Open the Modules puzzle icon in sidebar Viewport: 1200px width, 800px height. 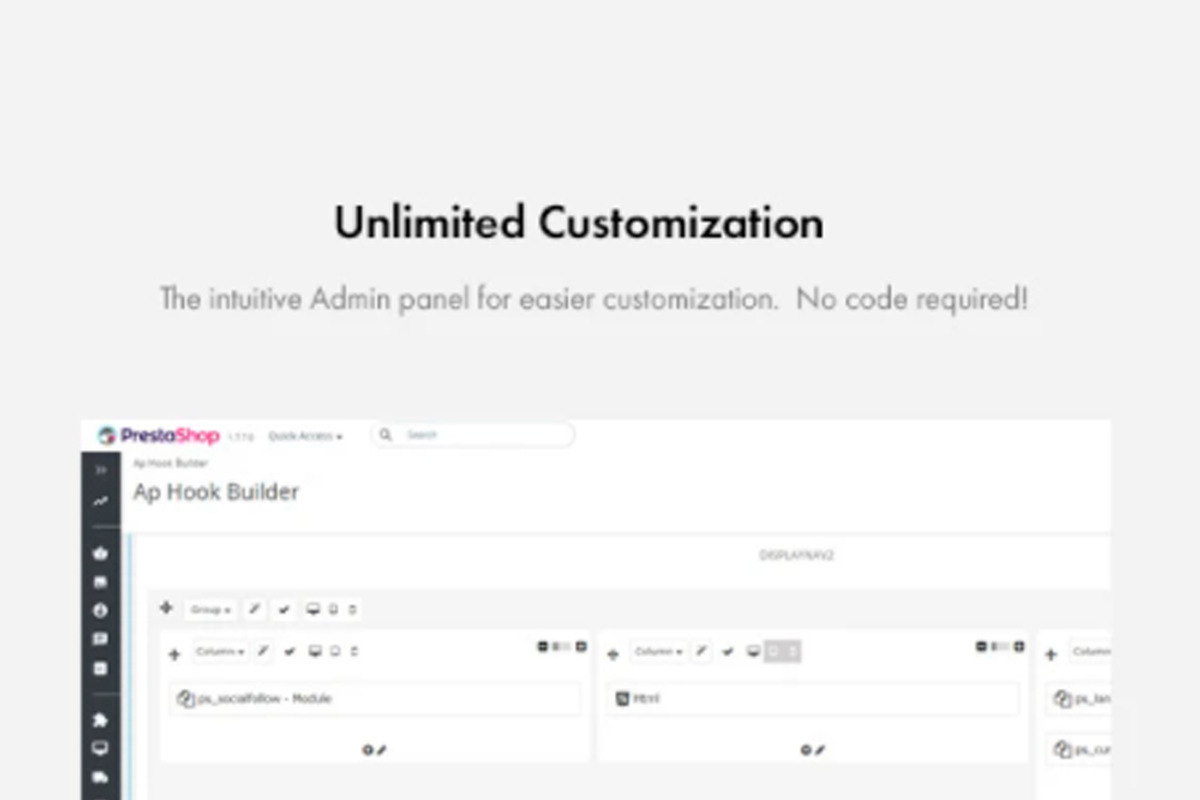[100, 720]
